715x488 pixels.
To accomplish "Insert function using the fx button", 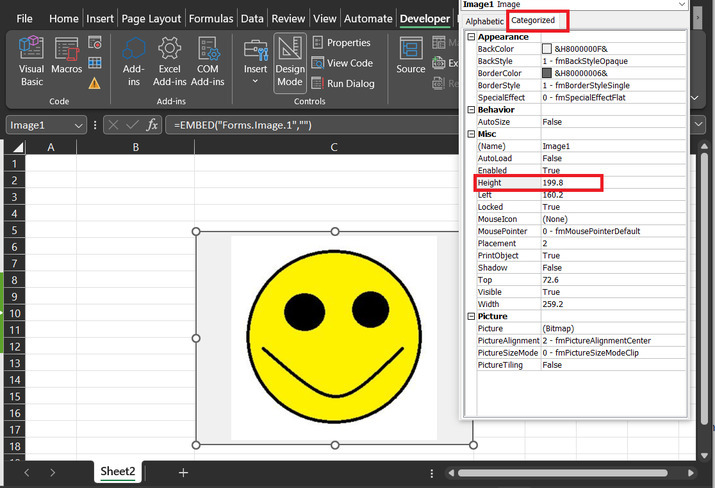I will (152, 125).
